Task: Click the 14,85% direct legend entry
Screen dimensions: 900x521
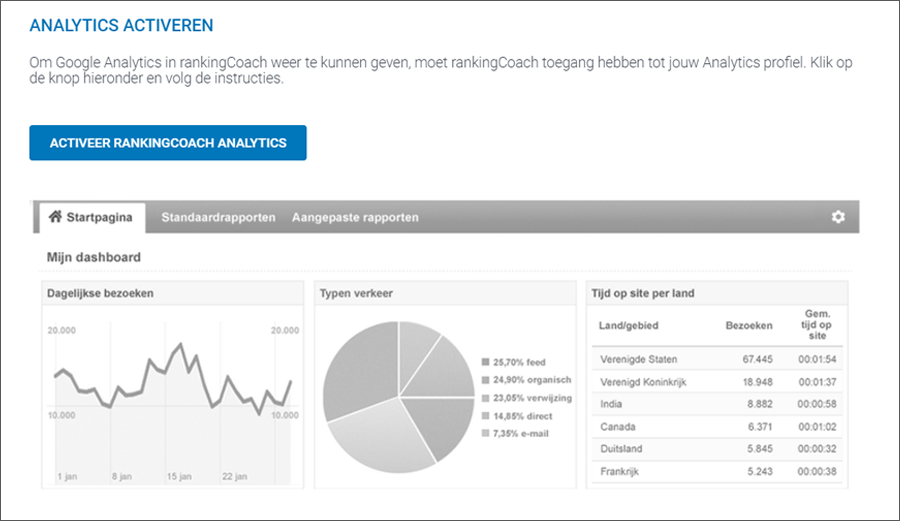Action: (517, 416)
